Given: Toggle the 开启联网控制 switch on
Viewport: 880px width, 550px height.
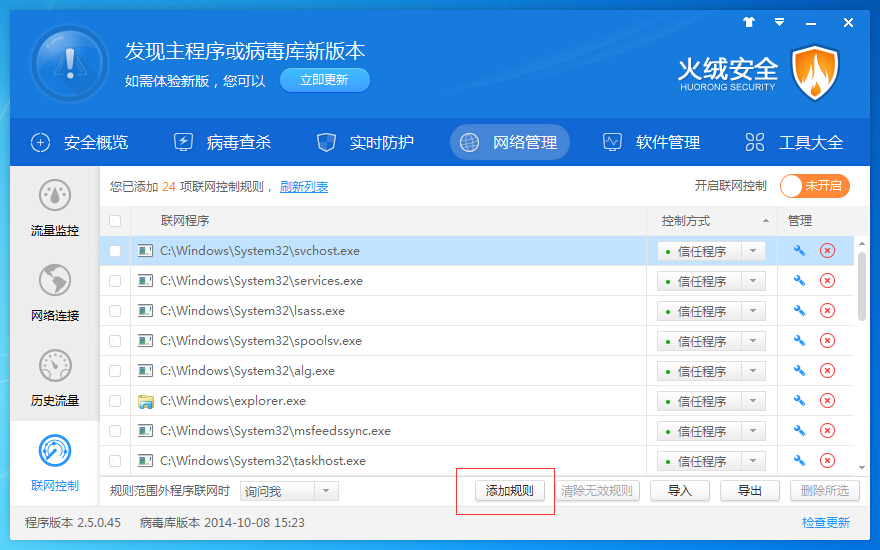Looking at the screenshot, I should (x=814, y=186).
